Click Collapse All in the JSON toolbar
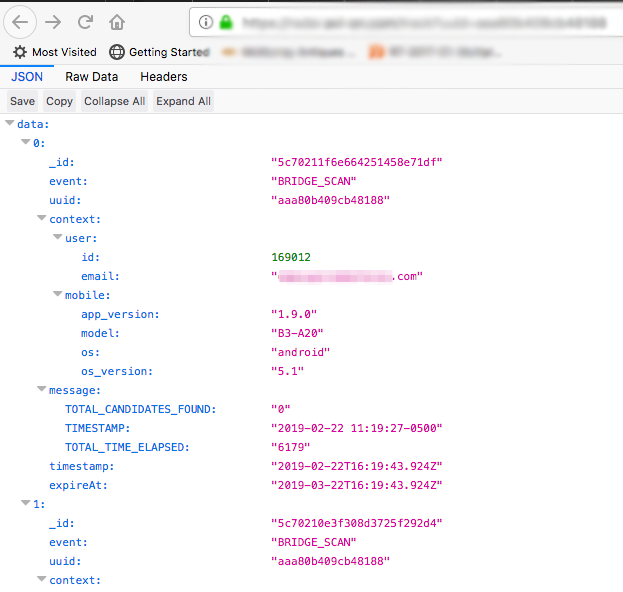Image resolution: width=623 pixels, height=592 pixels. [x=114, y=101]
